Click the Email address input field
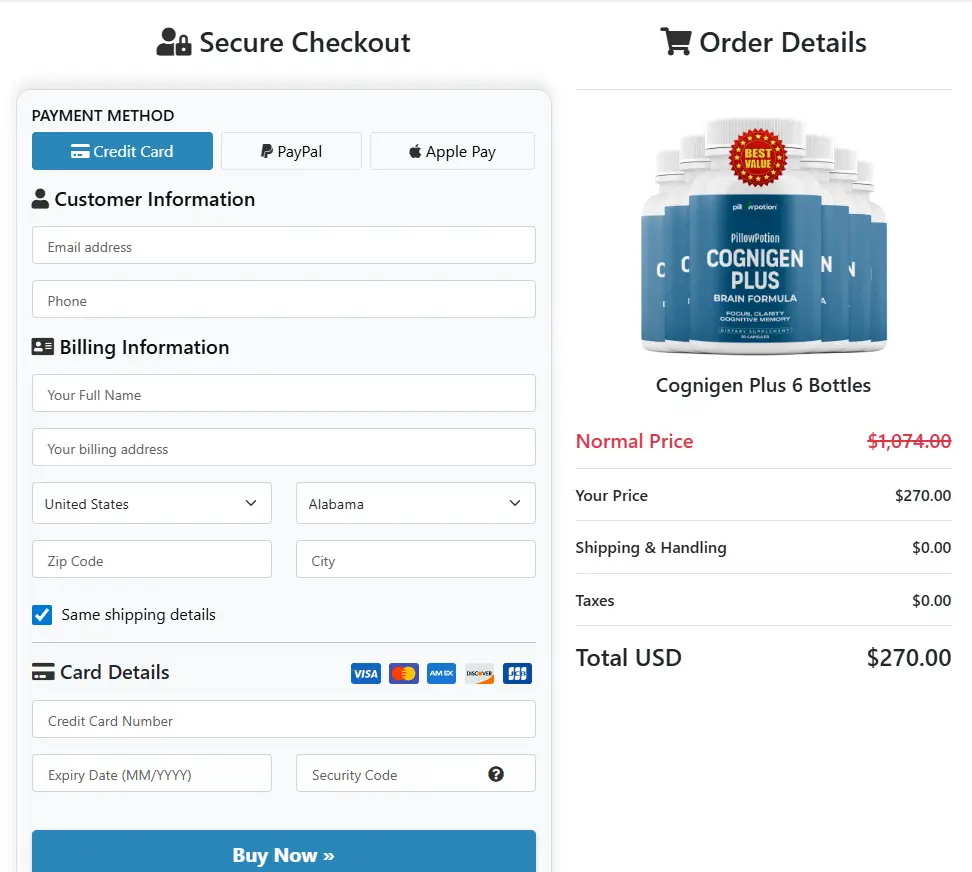 click(x=283, y=245)
